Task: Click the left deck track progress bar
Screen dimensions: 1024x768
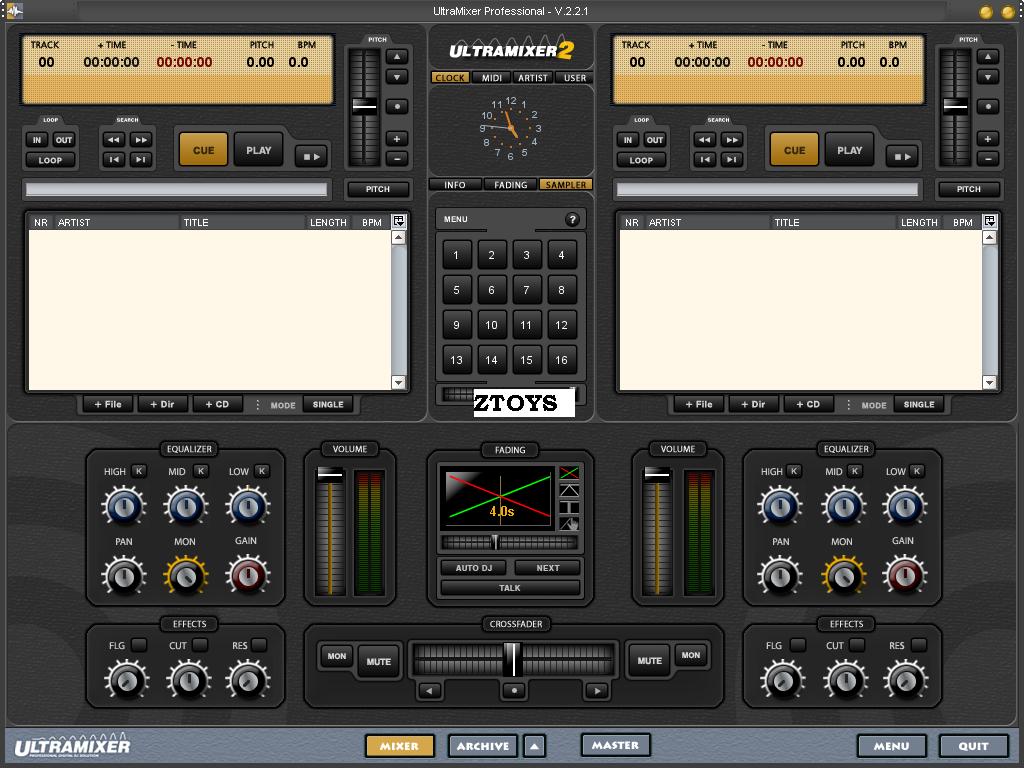Action: (176, 189)
